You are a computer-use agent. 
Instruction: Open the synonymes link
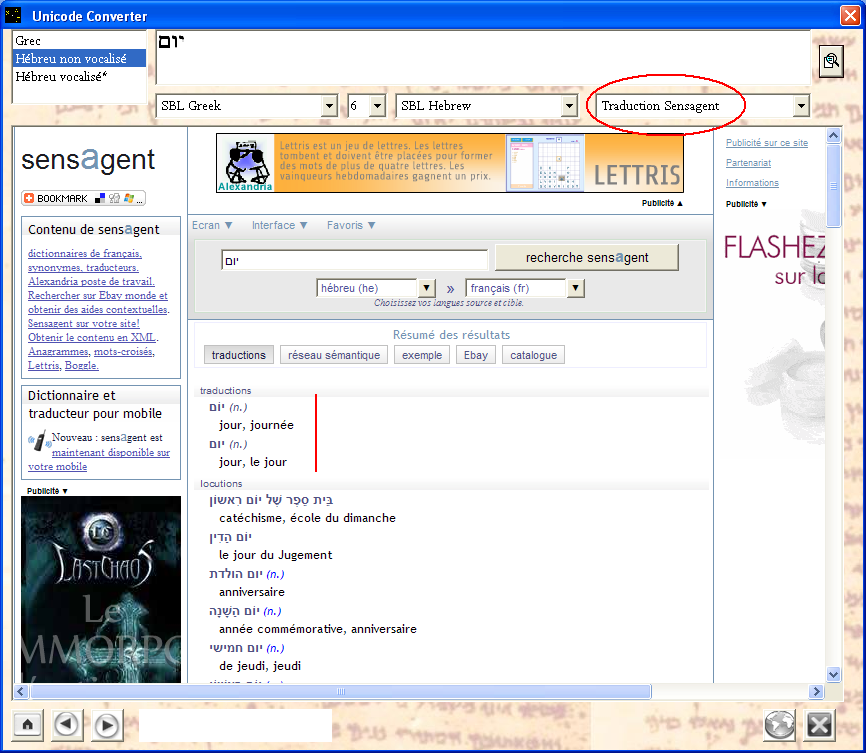pyautogui.click(x=54, y=267)
